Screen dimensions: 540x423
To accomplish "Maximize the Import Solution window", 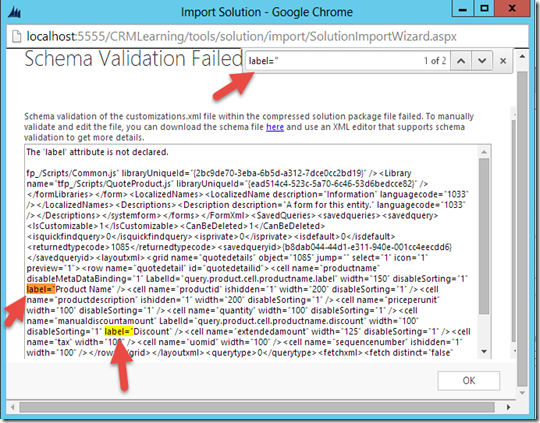I will coord(484,8).
